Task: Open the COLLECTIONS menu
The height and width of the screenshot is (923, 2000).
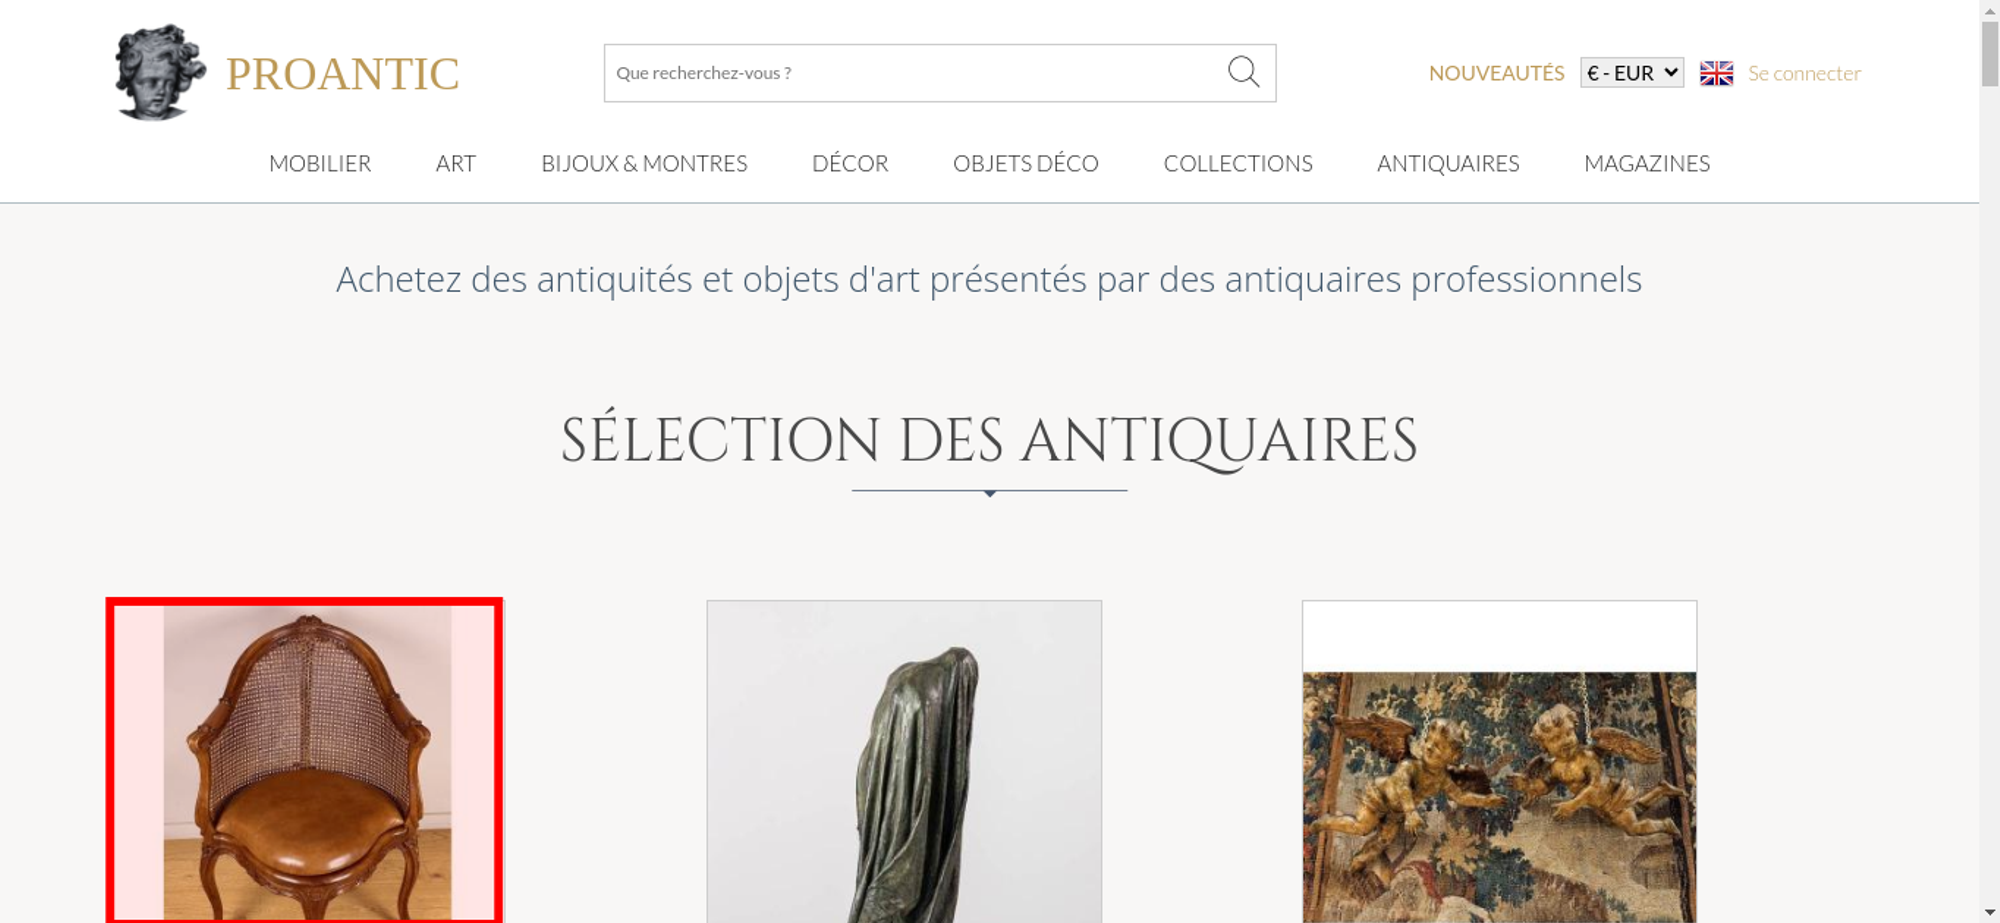Action: [1238, 163]
